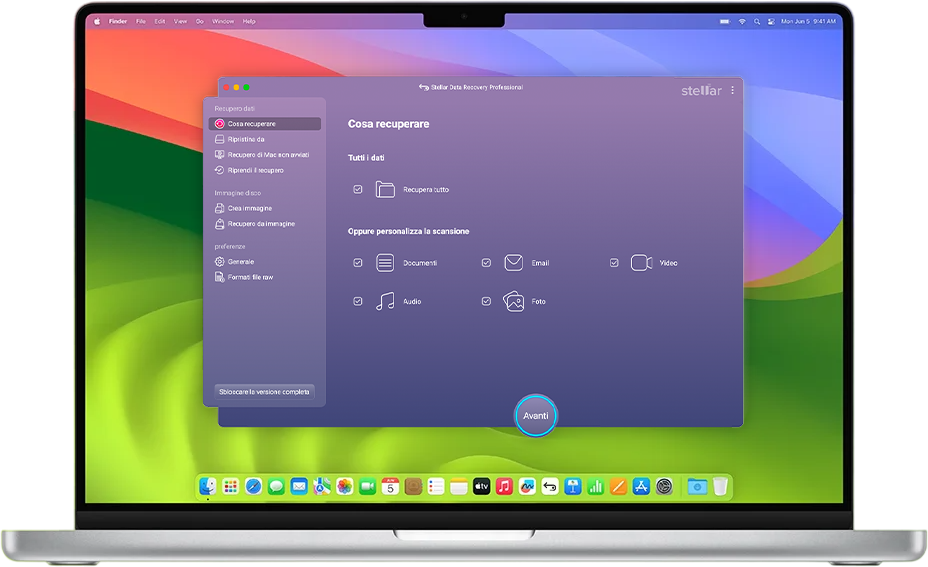Screen dimensions: 928x567
Task: Toggle the Recupera tutto checkbox
Action: pos(357,189)
